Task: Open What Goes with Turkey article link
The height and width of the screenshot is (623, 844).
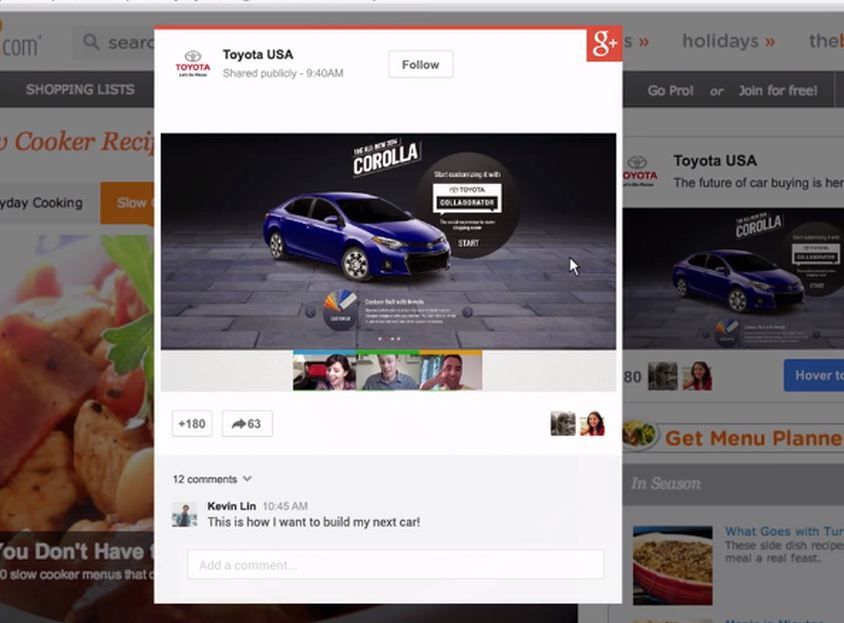Action: (x=784, y=531)
